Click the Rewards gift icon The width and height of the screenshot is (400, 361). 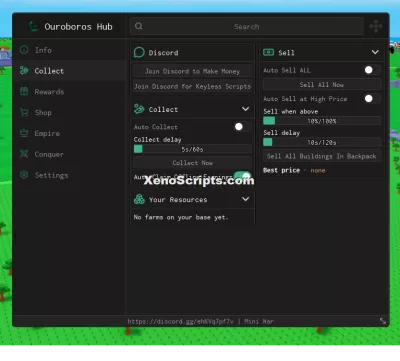point(24,91)
